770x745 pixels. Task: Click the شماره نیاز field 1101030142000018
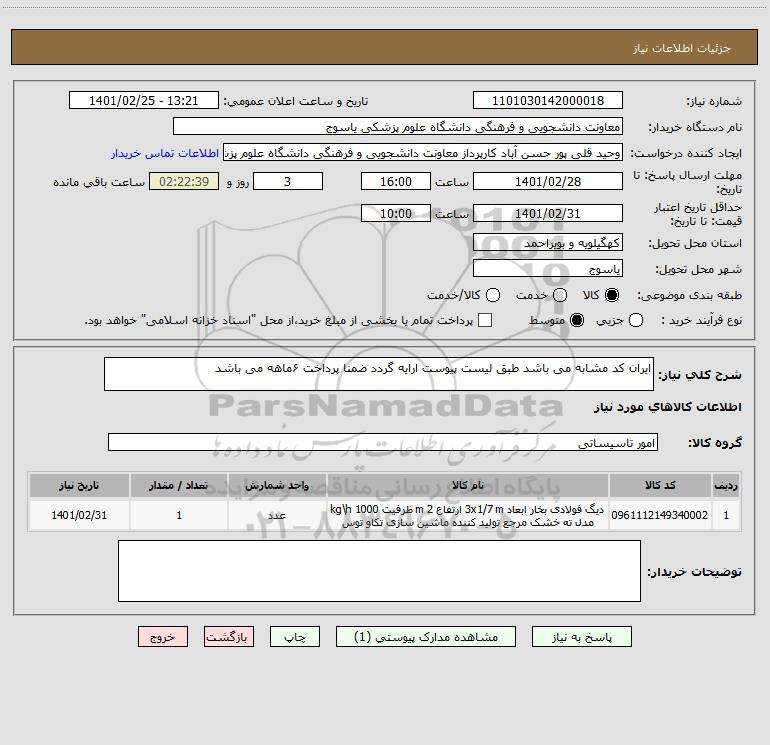tap(548, 100)
